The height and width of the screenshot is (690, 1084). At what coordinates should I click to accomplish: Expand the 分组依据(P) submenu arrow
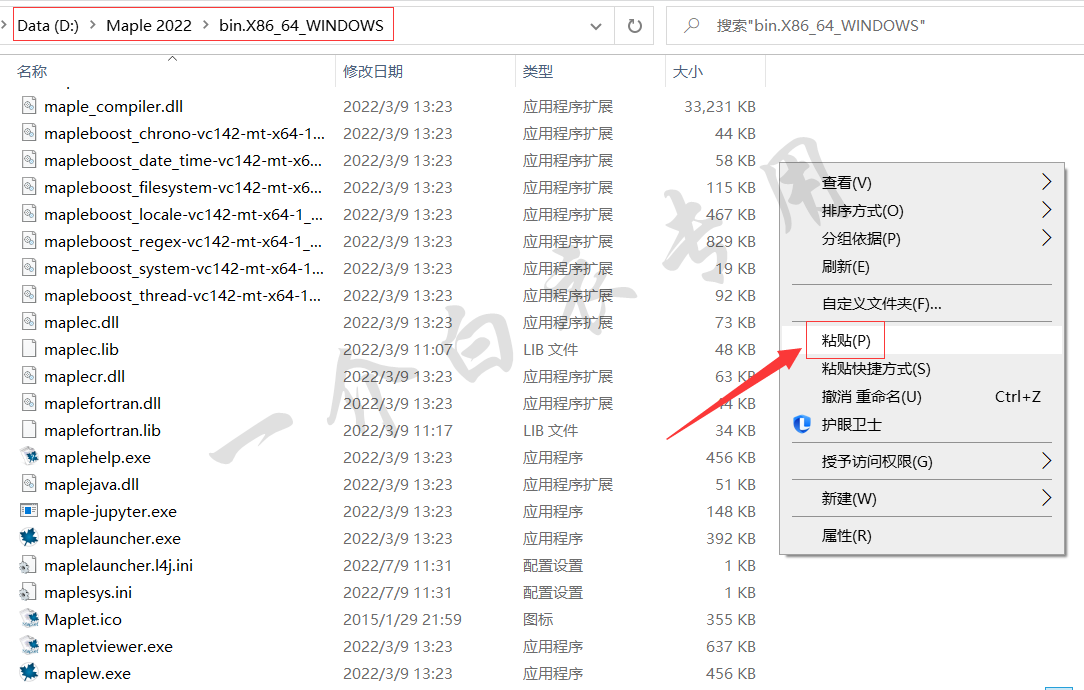coord(1047,238)
